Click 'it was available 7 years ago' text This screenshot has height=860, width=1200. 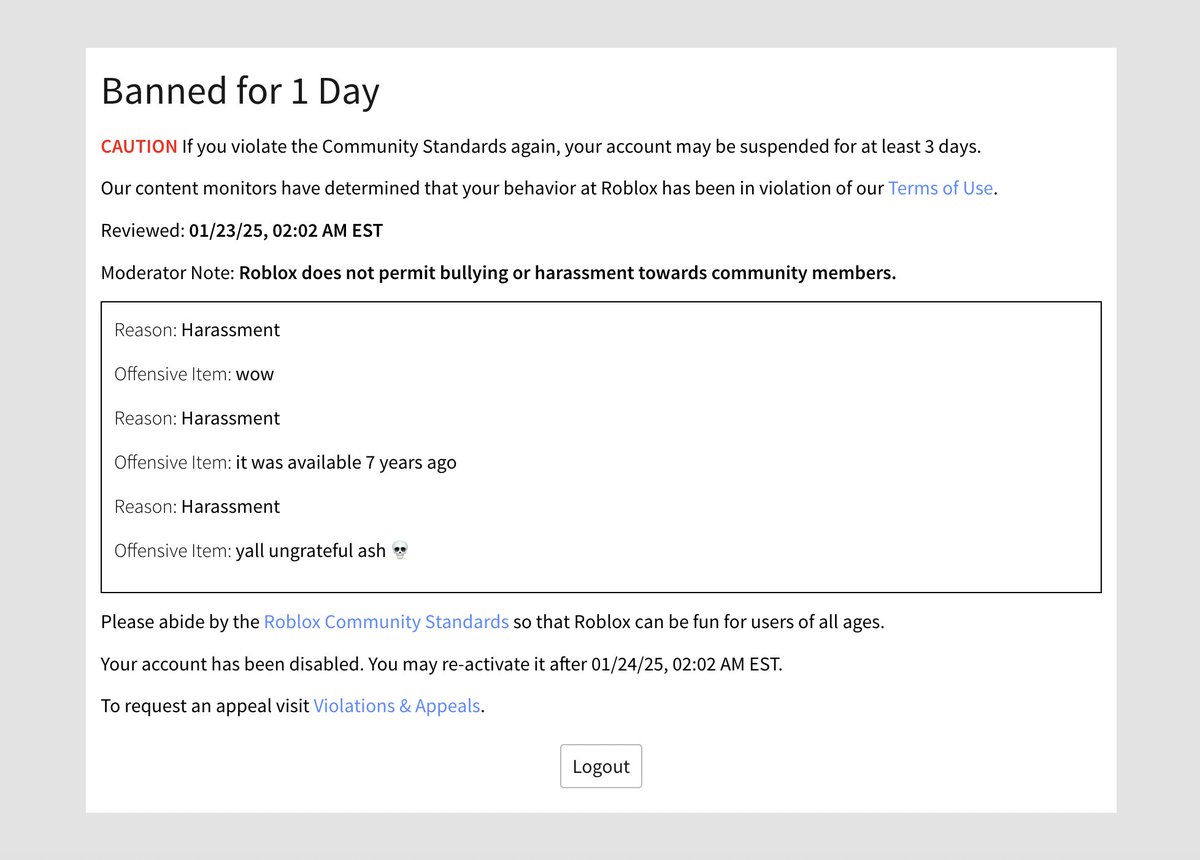(x=346, y=463)
